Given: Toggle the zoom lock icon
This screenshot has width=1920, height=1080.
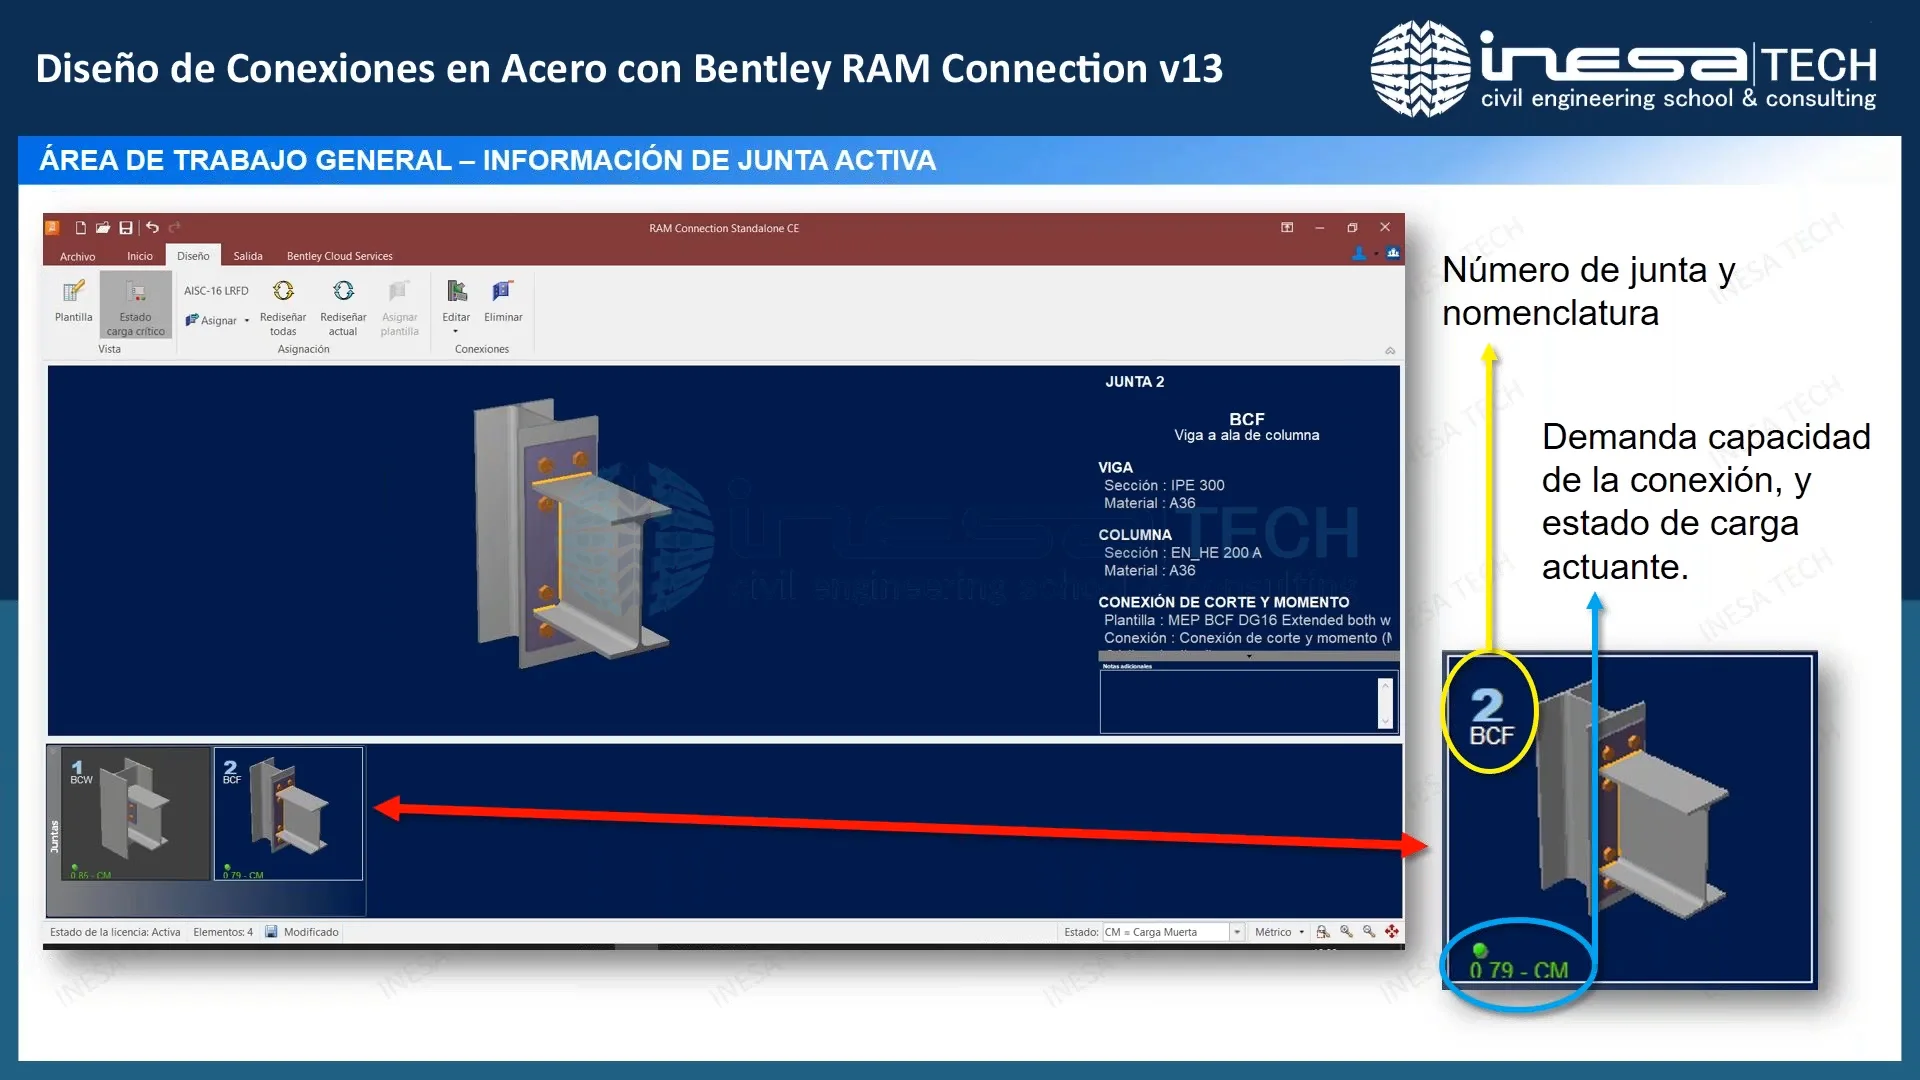Looking at the screenshot, I should (1321, 932).
